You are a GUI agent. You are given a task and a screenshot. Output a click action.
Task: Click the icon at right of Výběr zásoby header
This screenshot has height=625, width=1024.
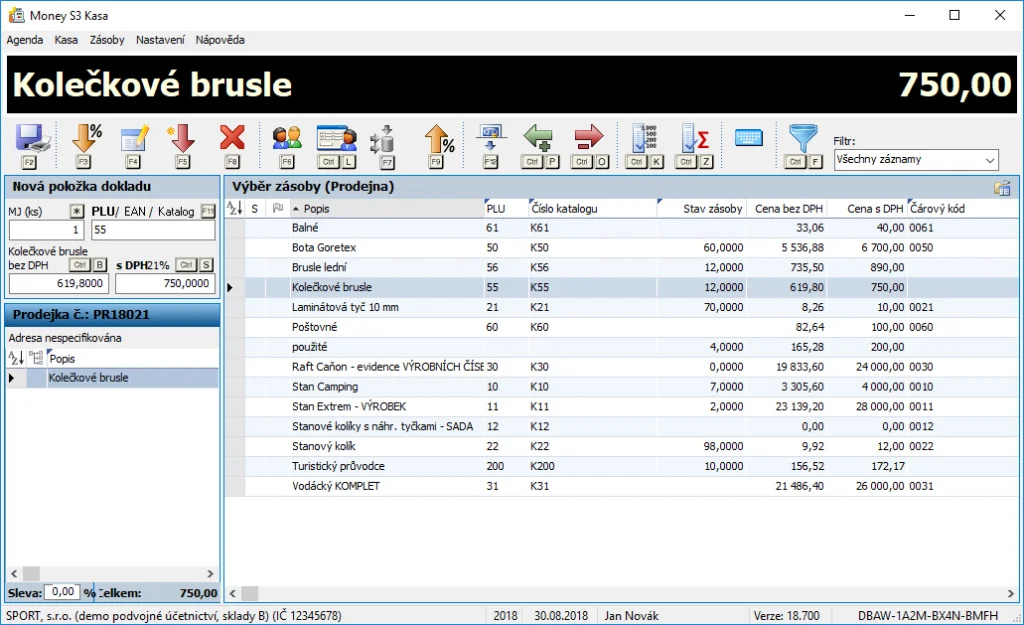[1001, 187]
